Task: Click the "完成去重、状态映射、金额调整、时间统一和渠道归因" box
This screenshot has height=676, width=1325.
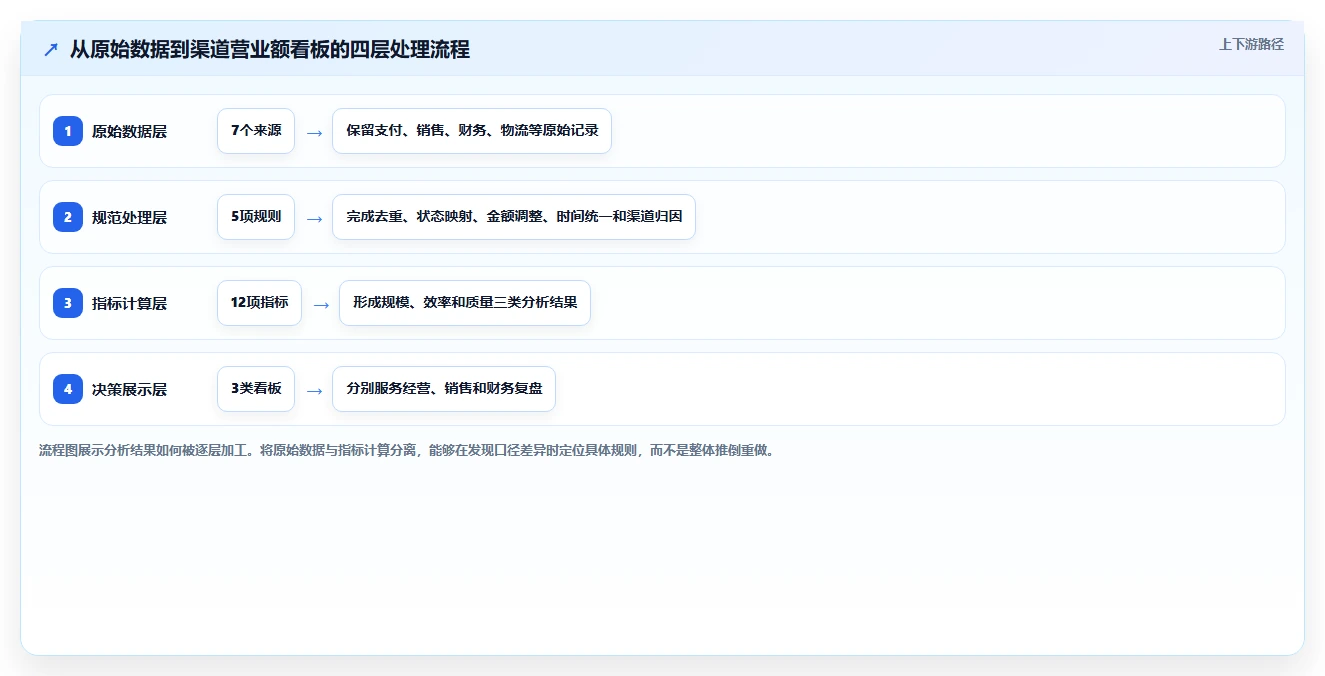Action: click(x=514, y=217)
